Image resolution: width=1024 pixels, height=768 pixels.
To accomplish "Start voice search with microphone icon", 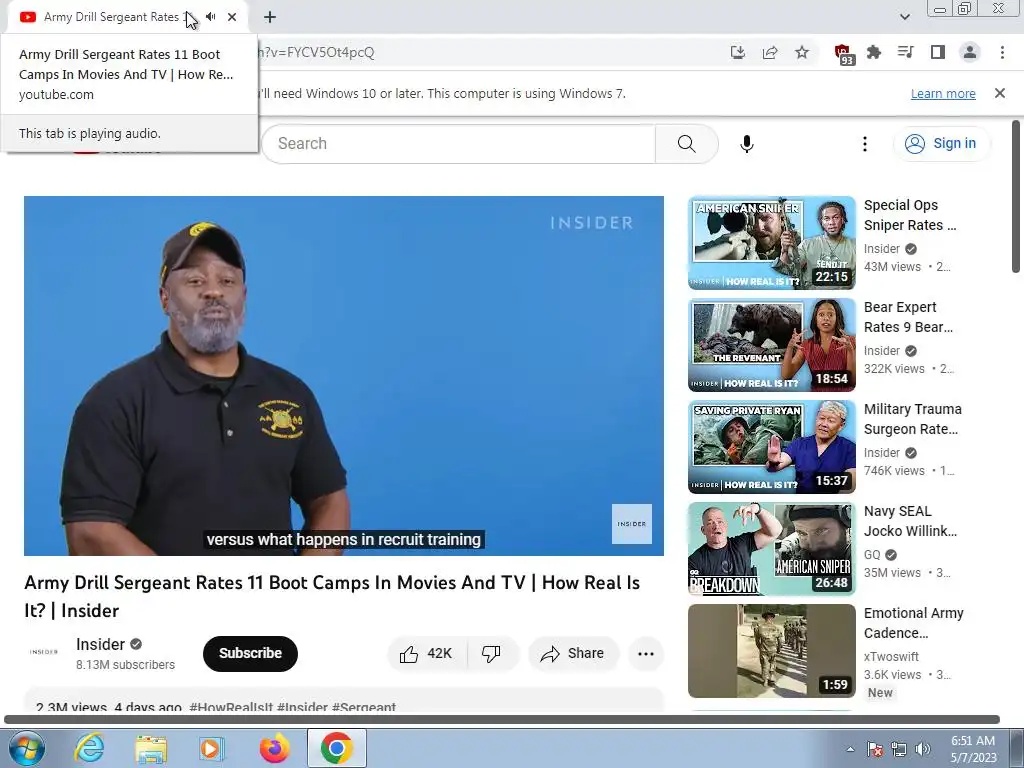I will tap(747, 144).
